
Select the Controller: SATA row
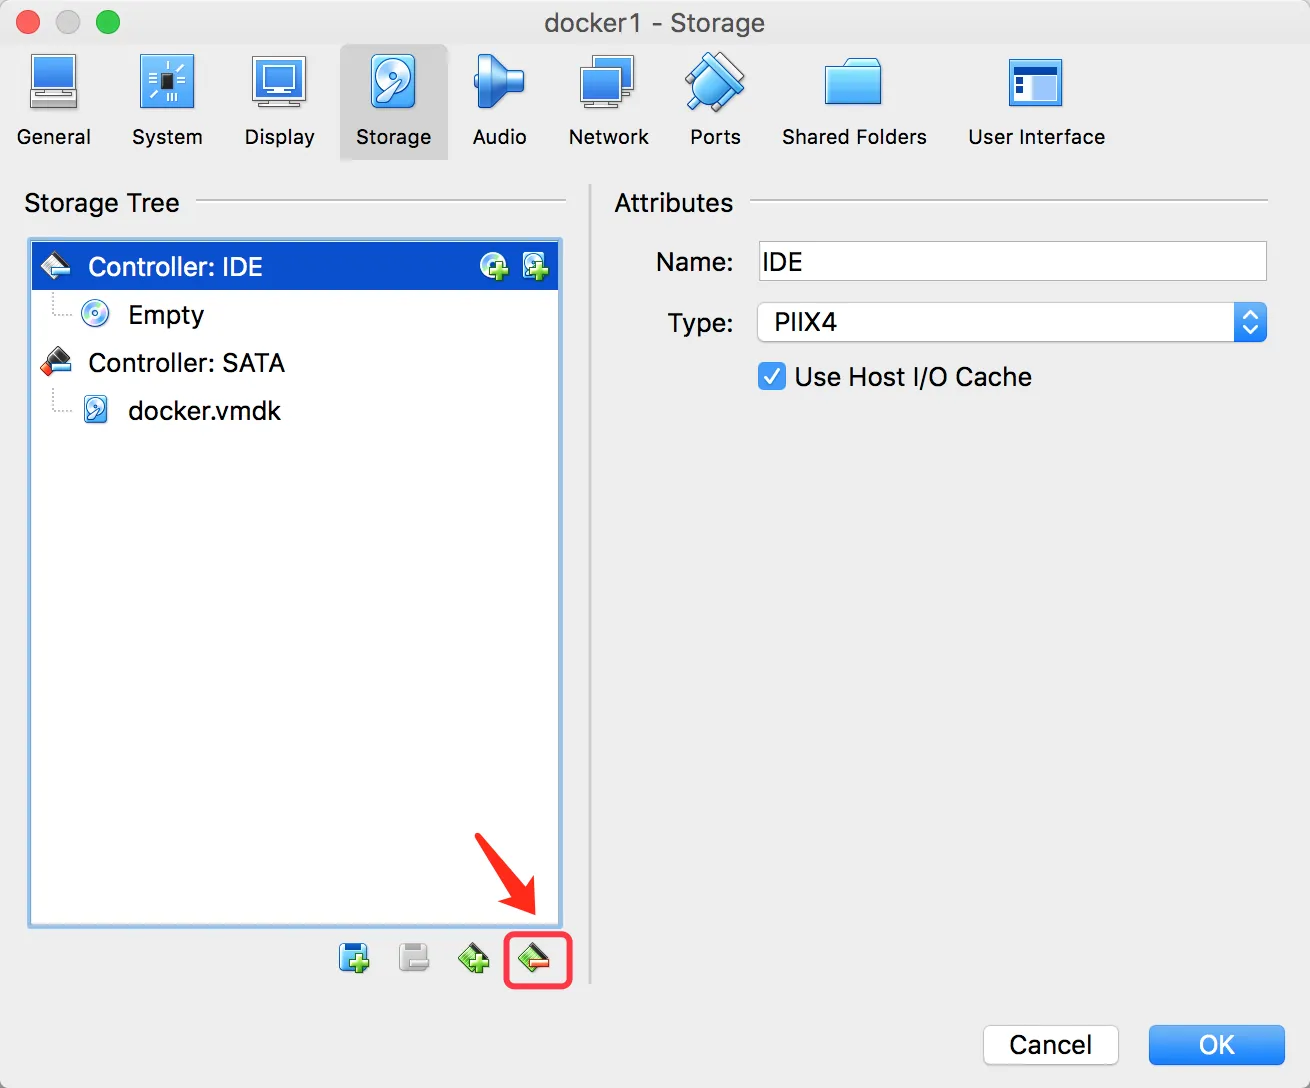pyautogui.click(x=295, y=363)
